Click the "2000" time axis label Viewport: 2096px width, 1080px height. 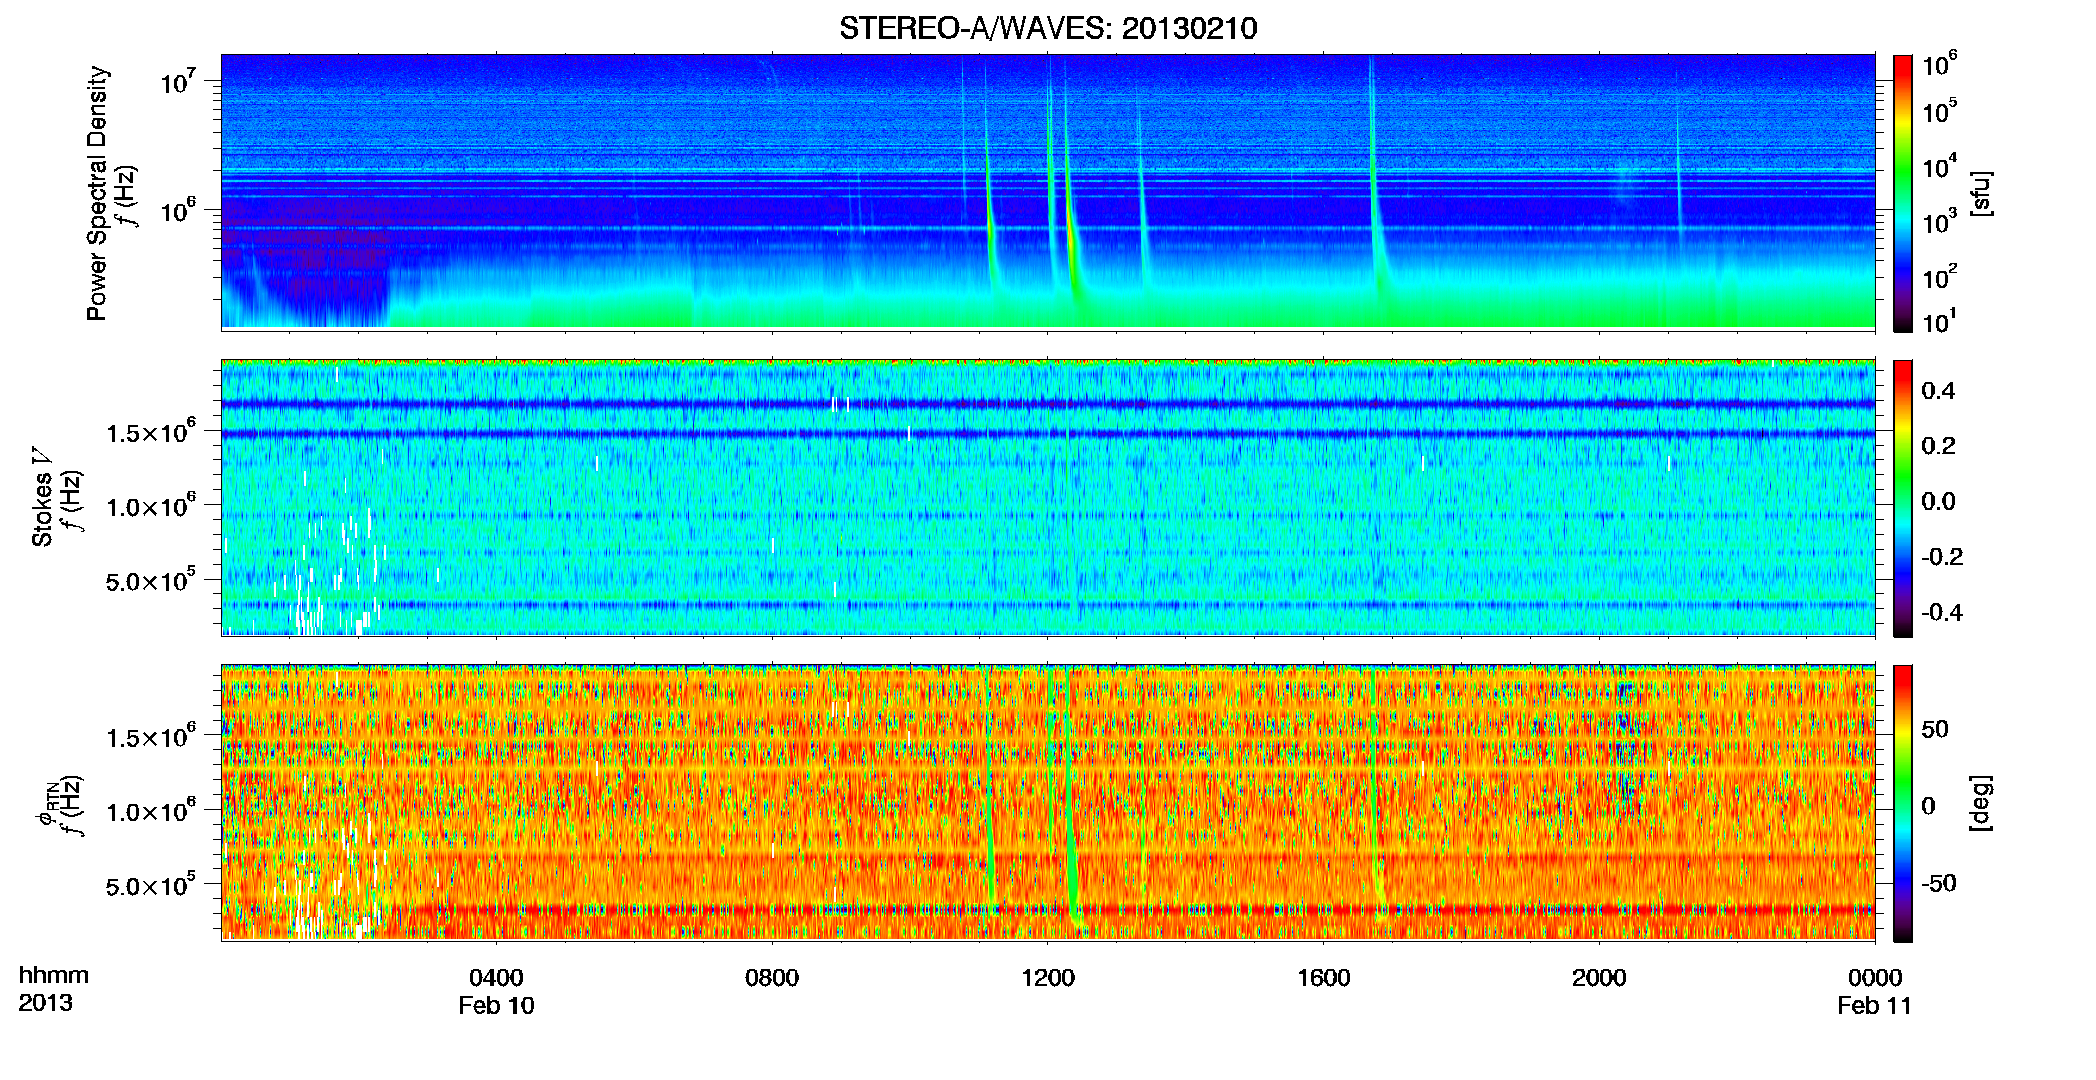[x=1599, y=978]
